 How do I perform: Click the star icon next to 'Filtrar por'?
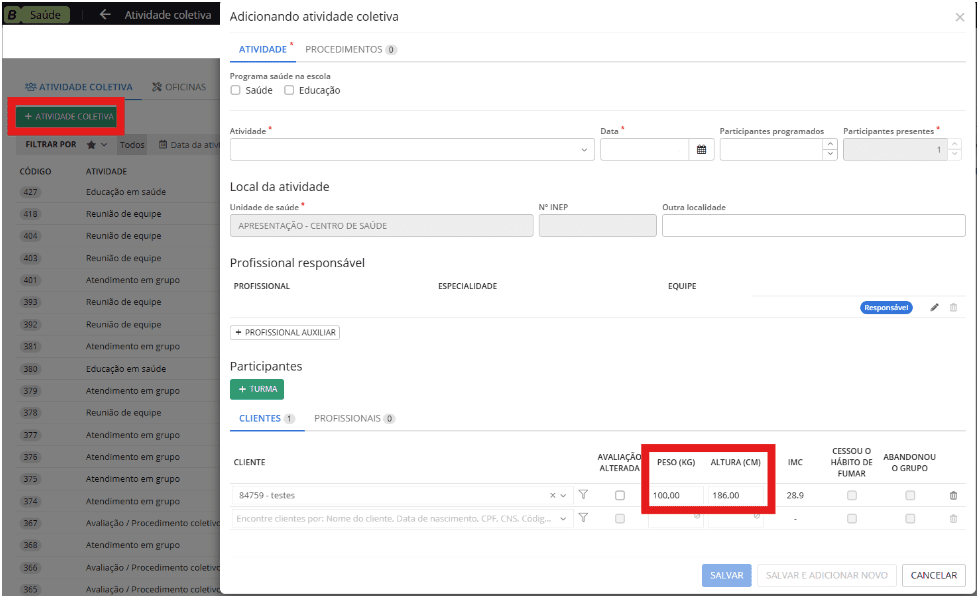pyautogui.click(x=91, y=145)
